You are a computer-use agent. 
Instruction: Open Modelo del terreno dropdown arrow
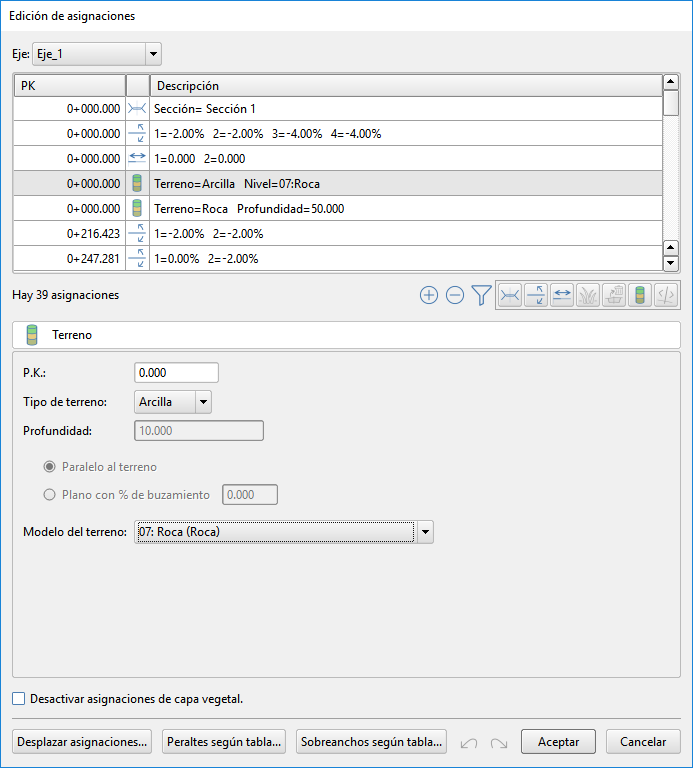pos(425,532)
